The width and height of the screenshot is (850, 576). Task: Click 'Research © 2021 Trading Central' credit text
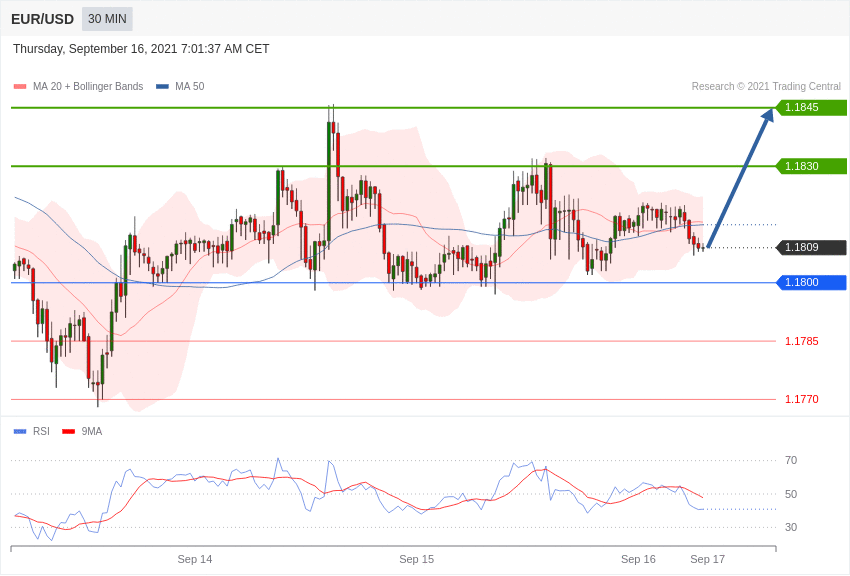pos(766,86)
